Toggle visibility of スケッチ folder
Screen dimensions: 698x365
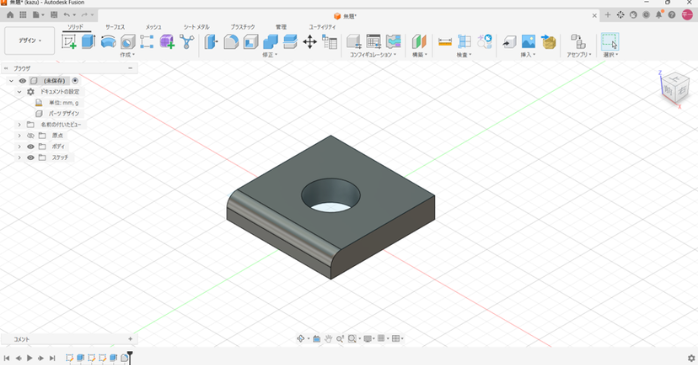31,158
